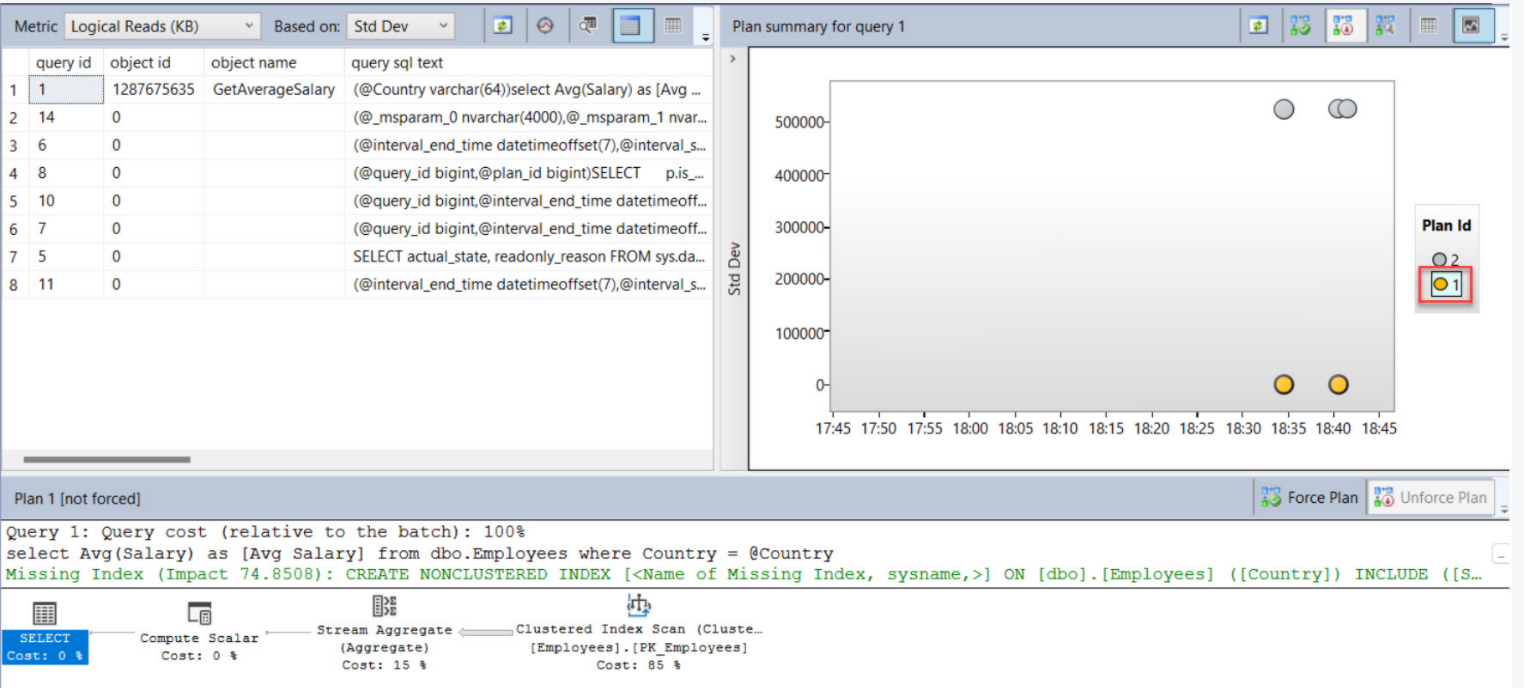Viewport: 1524px width, 688px height.
Task: Click the compare plans icon in plan summary toolbar
Action: pos(1386,27)
